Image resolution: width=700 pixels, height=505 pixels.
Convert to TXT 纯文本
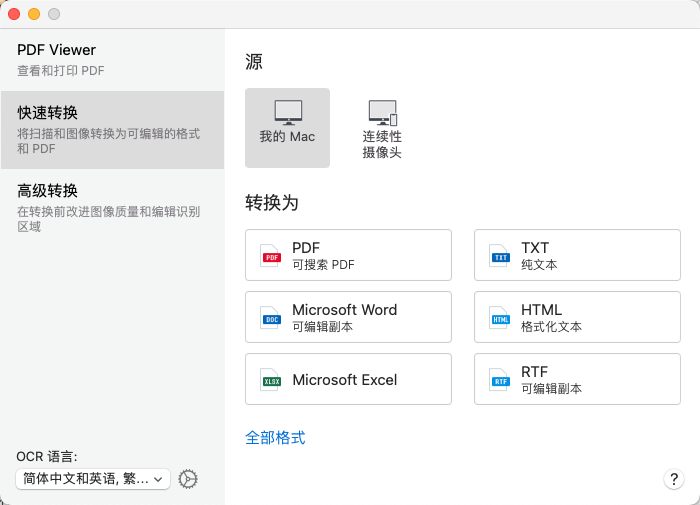click(577, 255)
